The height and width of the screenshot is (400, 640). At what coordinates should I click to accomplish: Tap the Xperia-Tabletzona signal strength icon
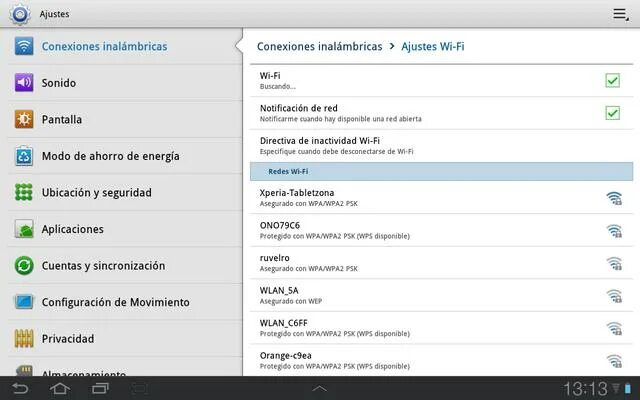(x=614, y=198)
